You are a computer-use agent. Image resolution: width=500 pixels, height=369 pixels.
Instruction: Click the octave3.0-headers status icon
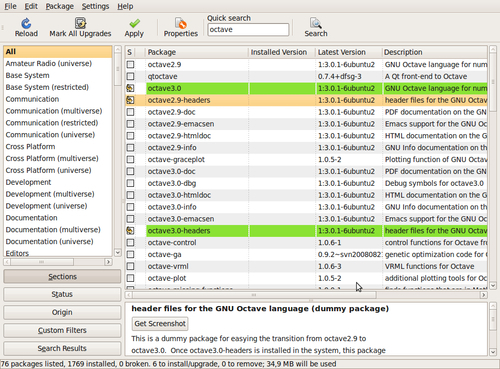pos(130,231)
